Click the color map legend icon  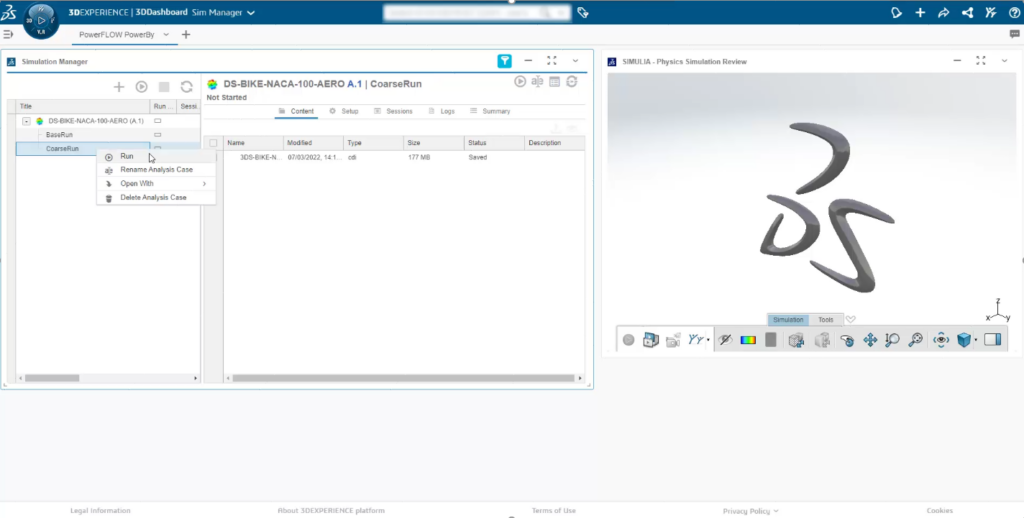pos(748,340)
